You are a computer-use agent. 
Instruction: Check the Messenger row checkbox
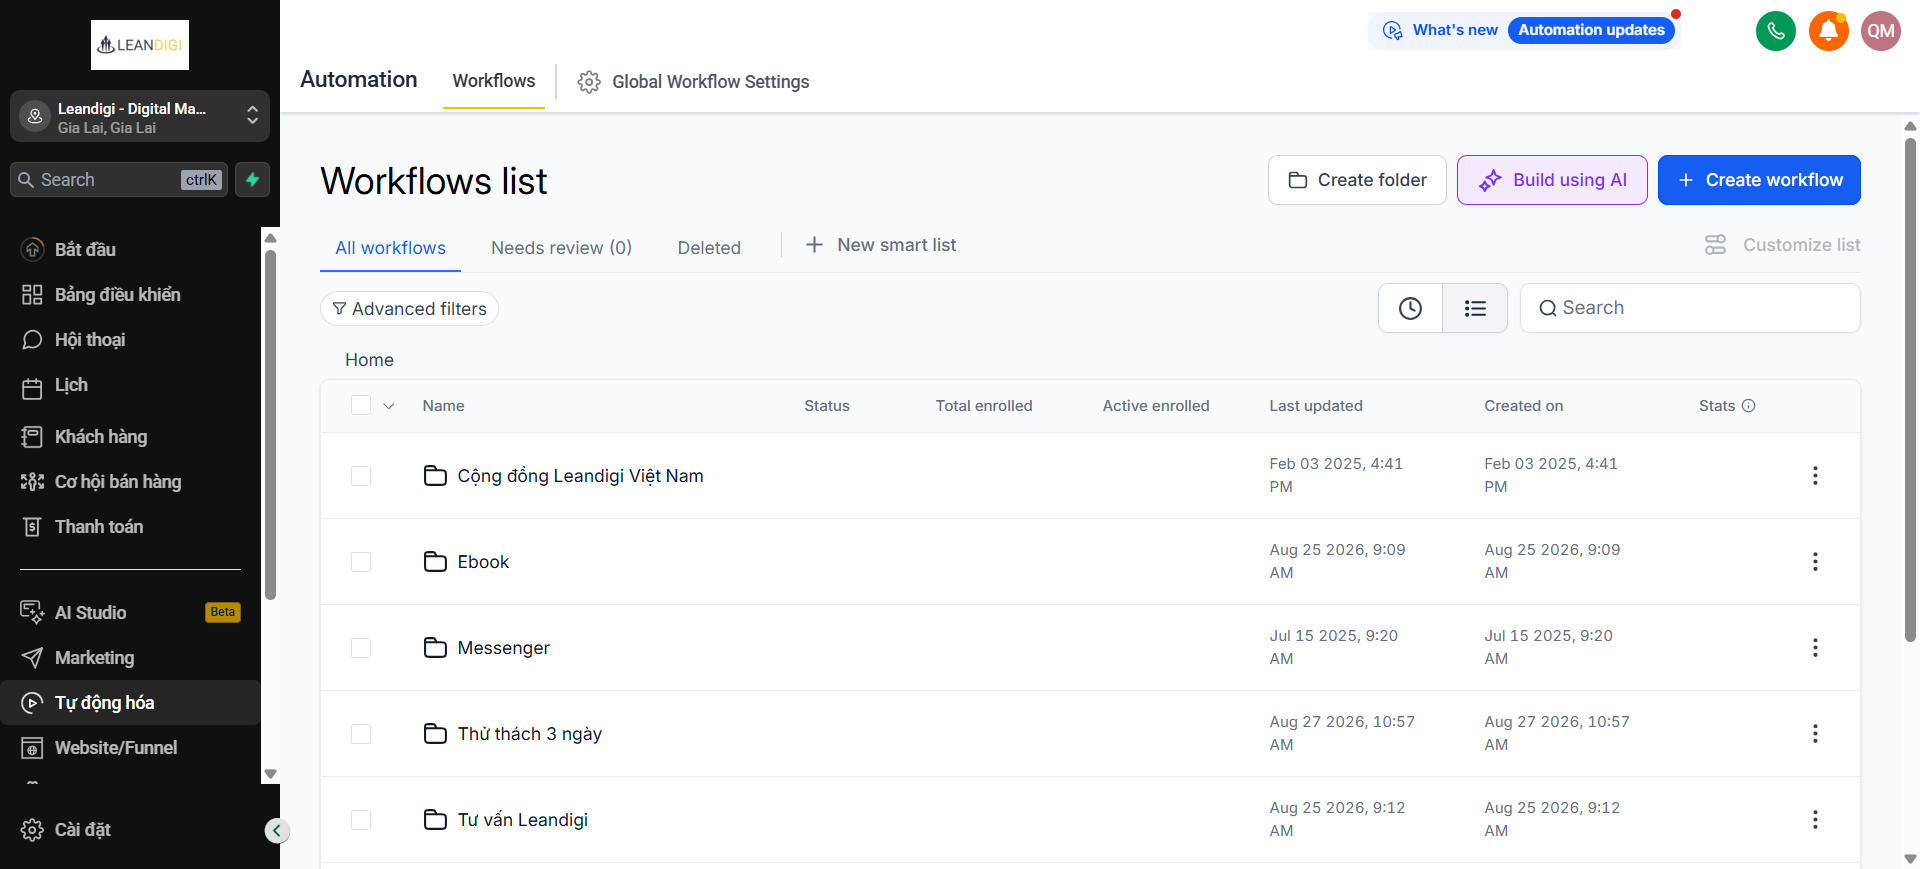361,648
